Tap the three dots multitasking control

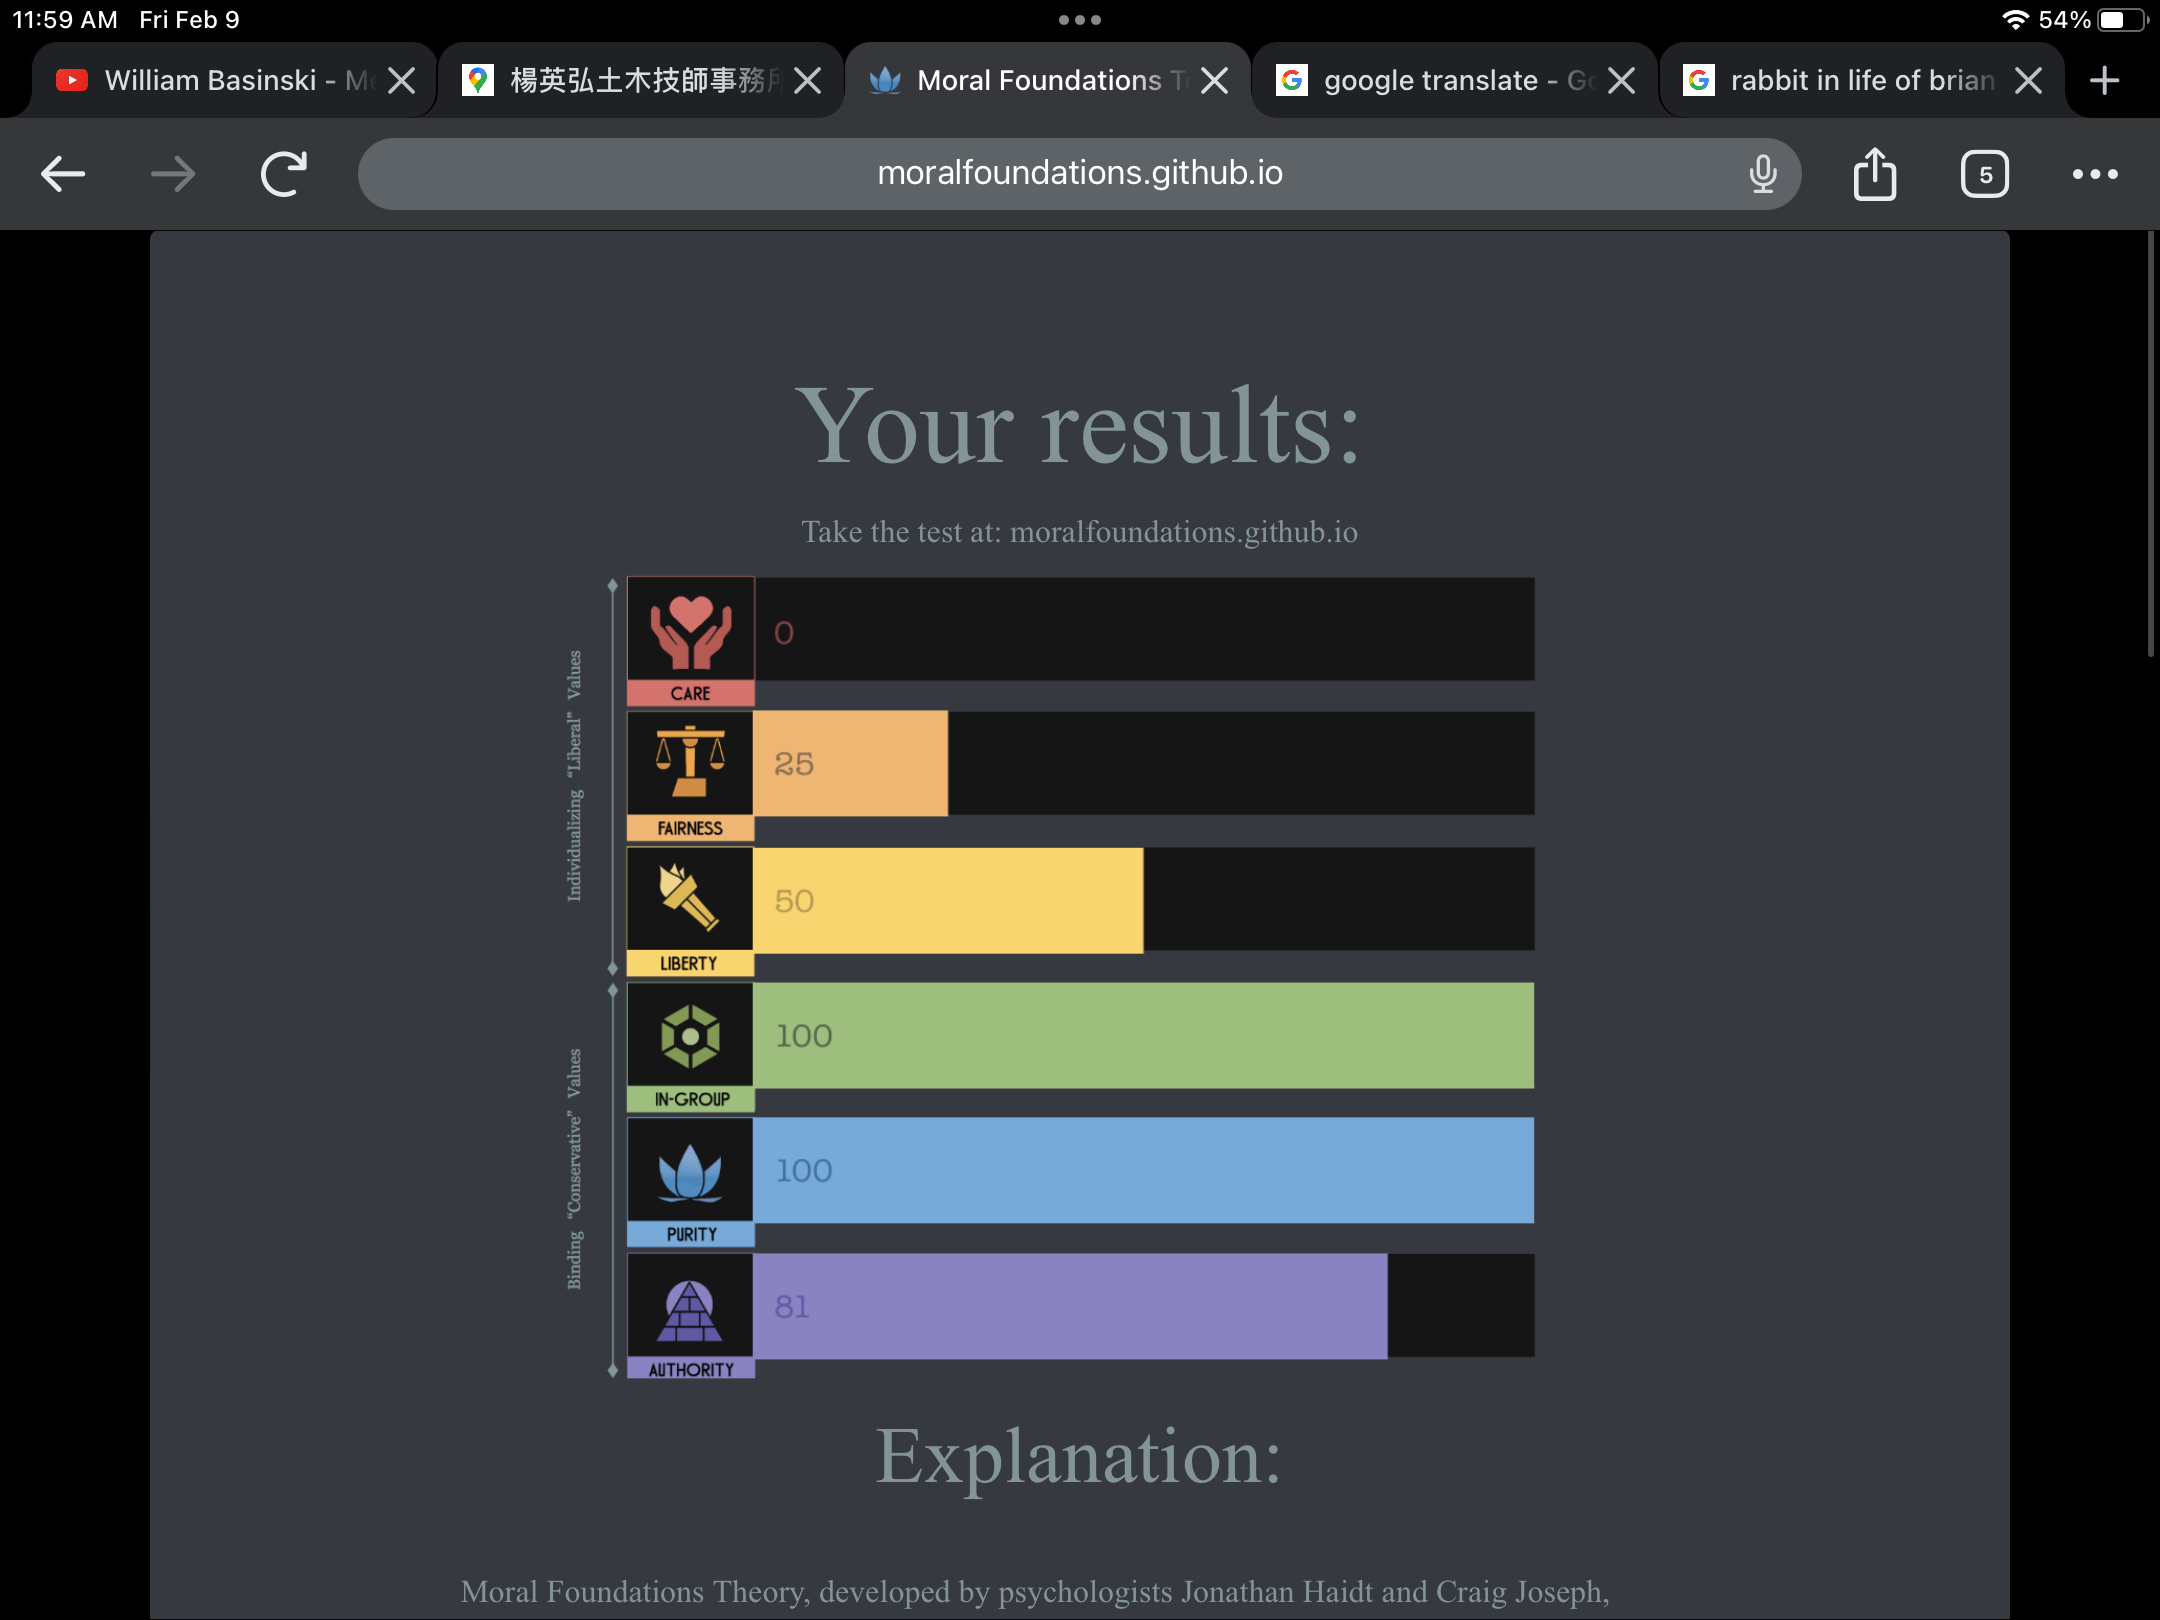[x=1080, y=20]
